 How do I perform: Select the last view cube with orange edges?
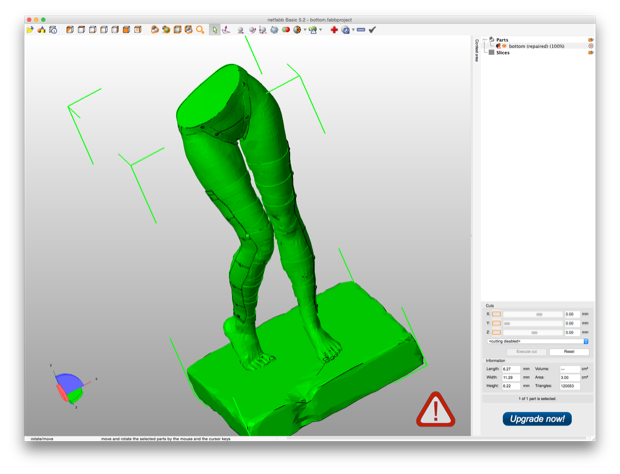tap(138, 30)
